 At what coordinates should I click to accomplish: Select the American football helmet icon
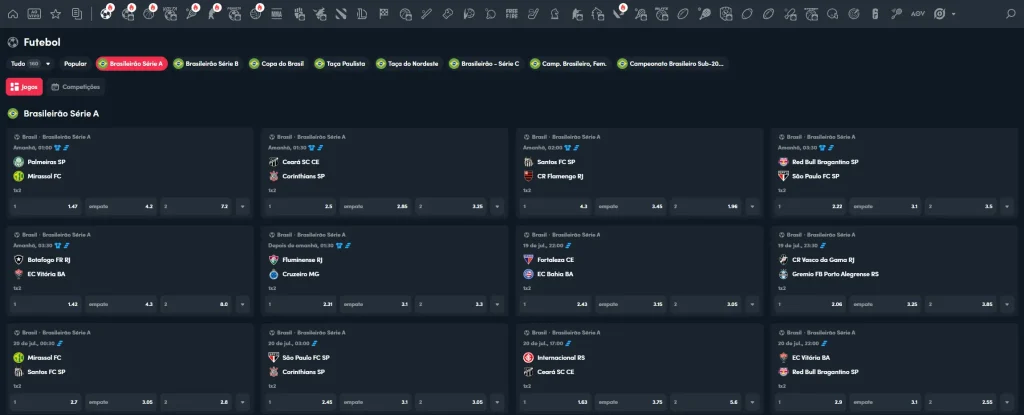[x=832, y=14]
